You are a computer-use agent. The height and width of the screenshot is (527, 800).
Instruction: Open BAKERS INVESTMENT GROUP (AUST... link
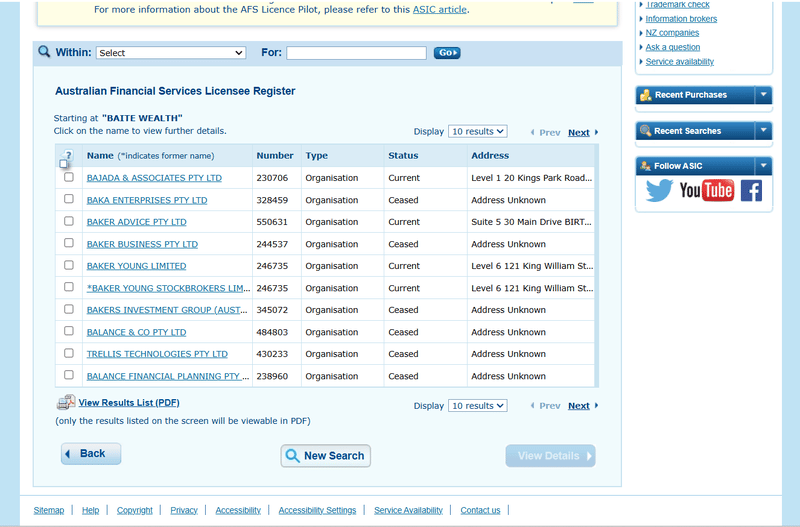(167, 310)
